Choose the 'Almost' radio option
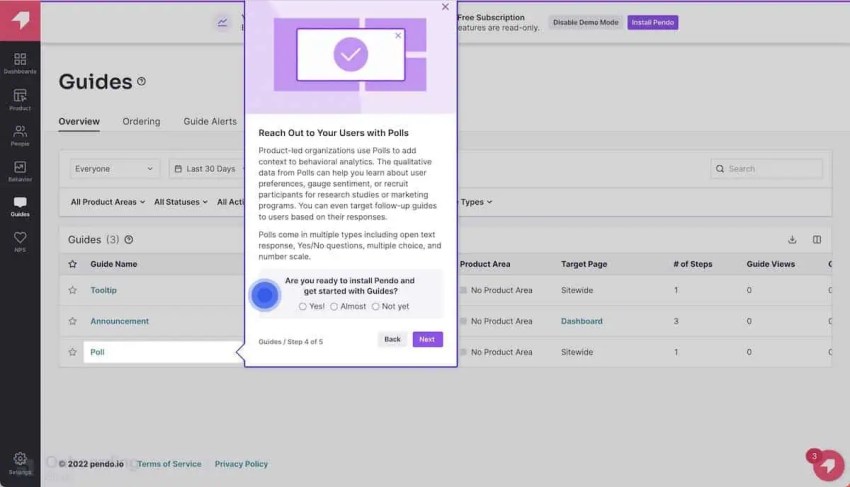 pos(334,307)
